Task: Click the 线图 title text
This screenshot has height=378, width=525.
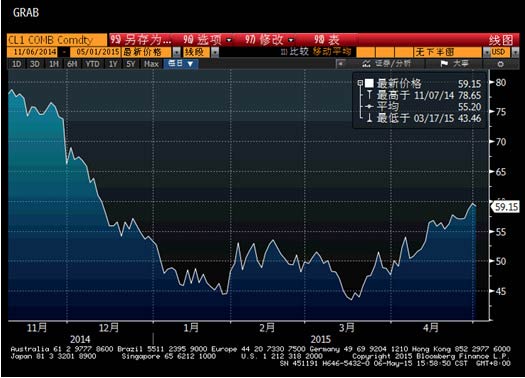Action: [501, 40]
